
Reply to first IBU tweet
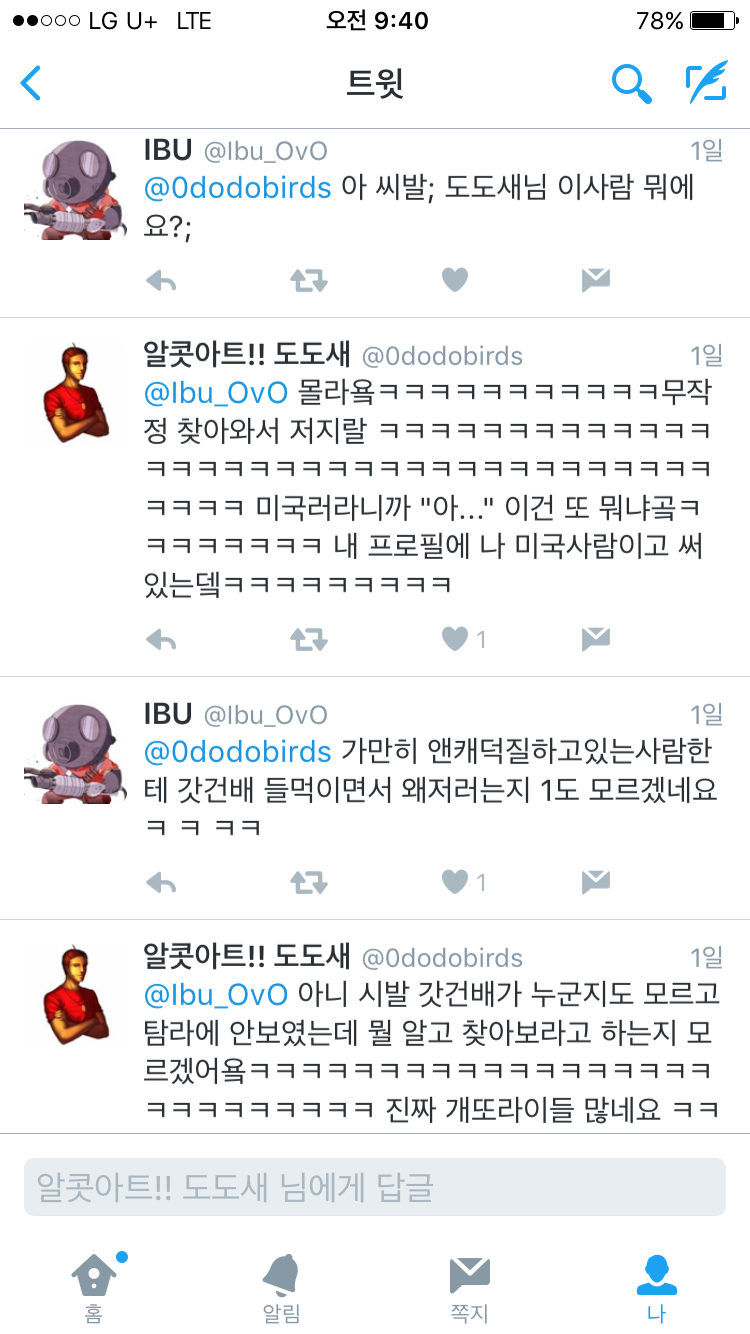pos(161,281)
